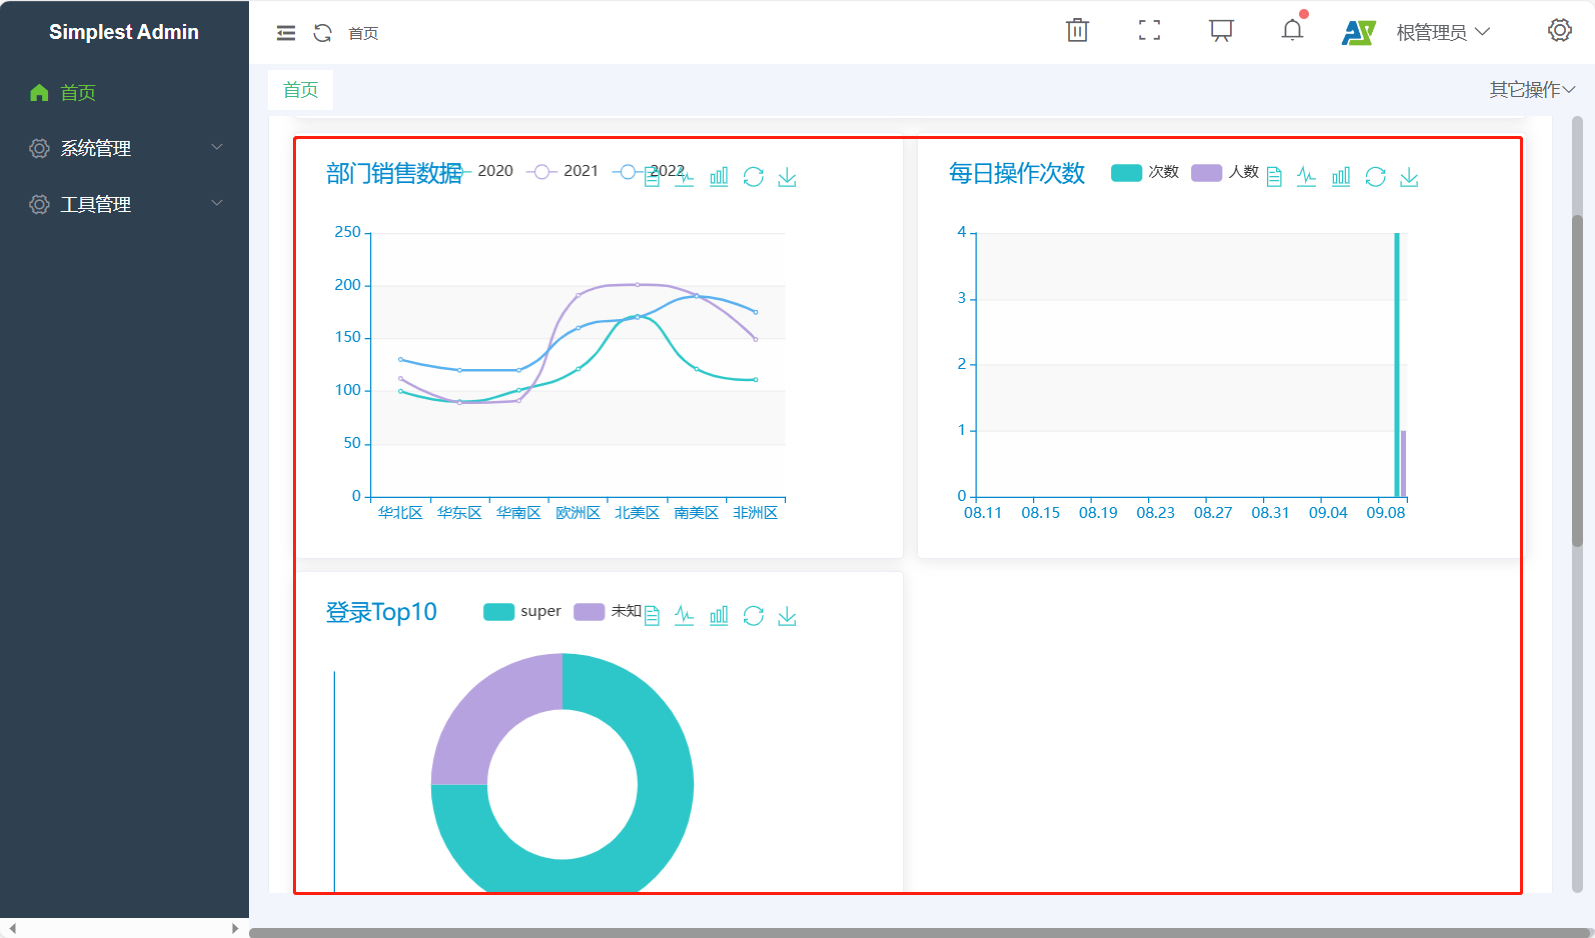Click the refresh icon in the top bar
The width and height of the screenshot is (1595, 938).
(x=322, y=33)
